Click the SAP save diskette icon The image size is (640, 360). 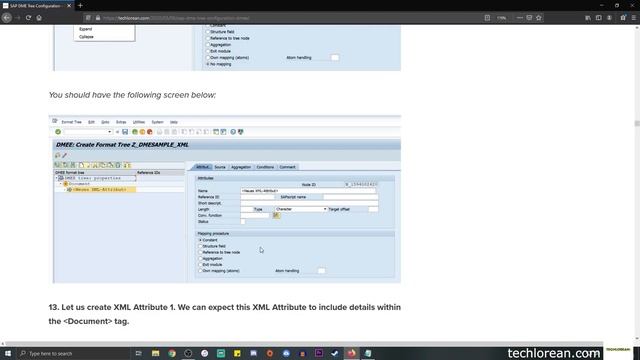(x=125, y=132)
